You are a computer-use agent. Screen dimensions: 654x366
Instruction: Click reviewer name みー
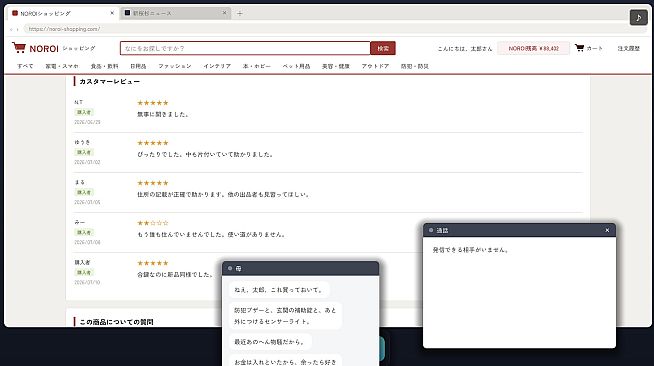pos(80,222)
